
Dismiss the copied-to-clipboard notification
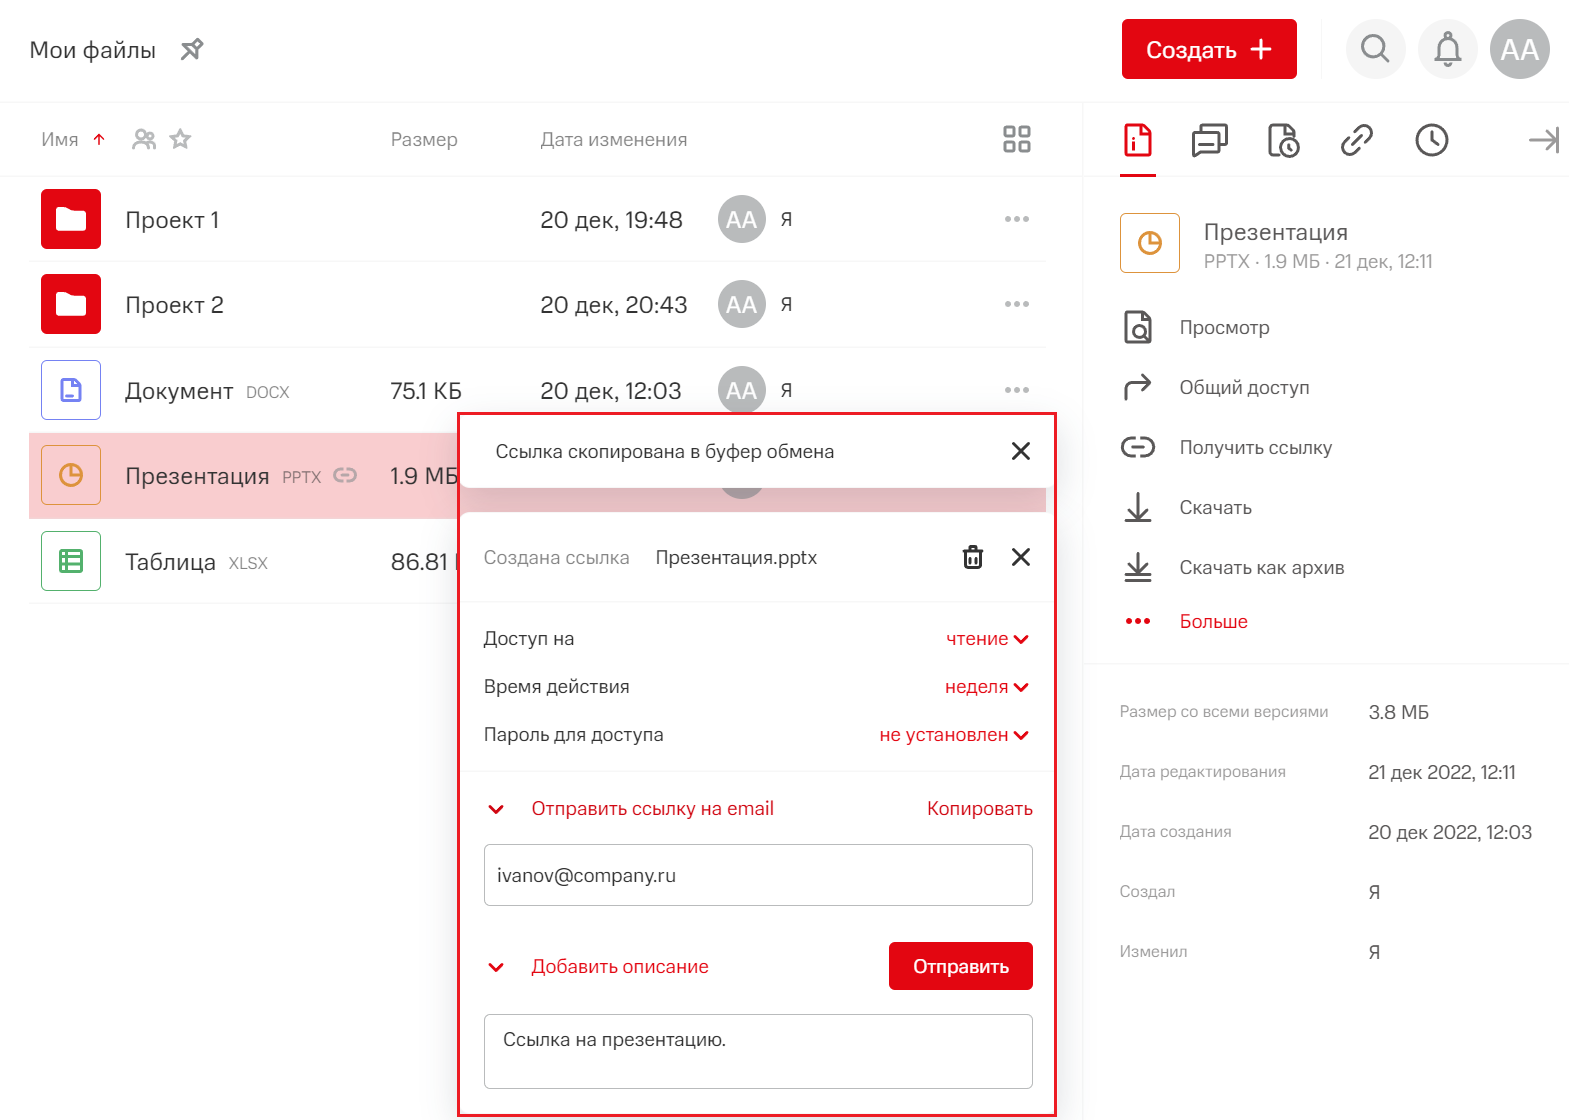click(x=1020, y=451)
